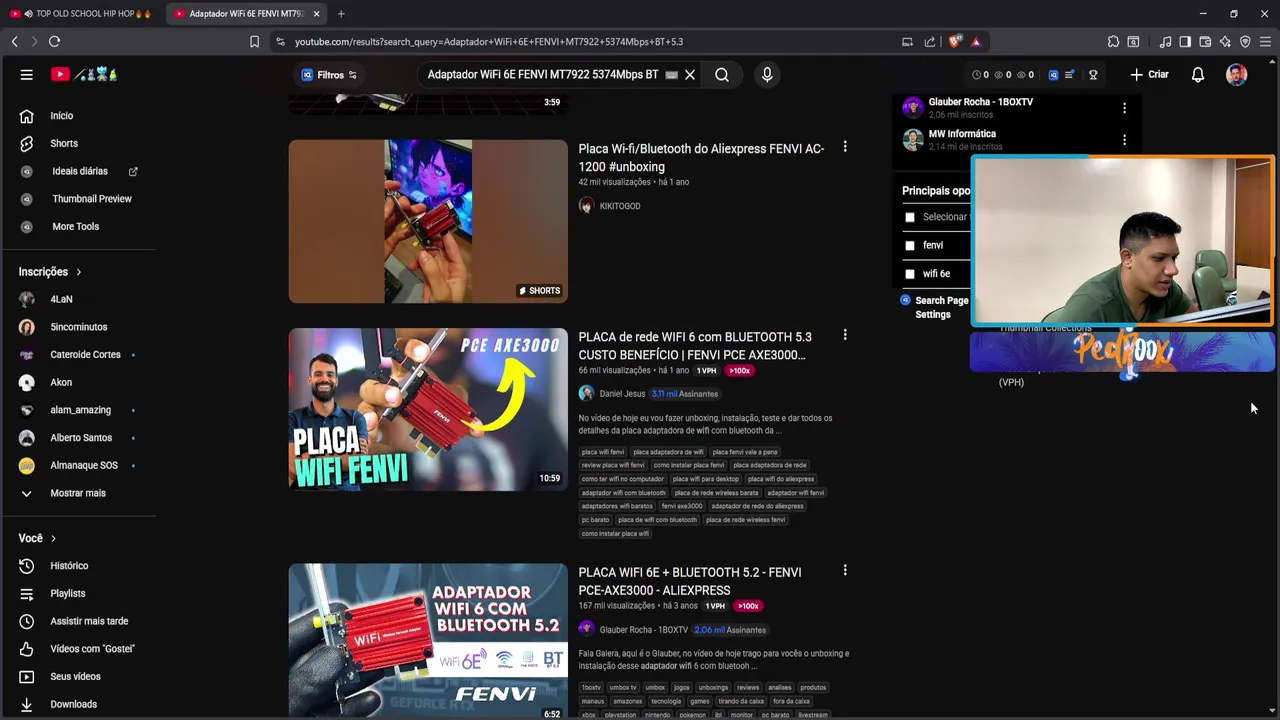Share this page icon in address bar

pyautogui.click(x=930, y=42)
